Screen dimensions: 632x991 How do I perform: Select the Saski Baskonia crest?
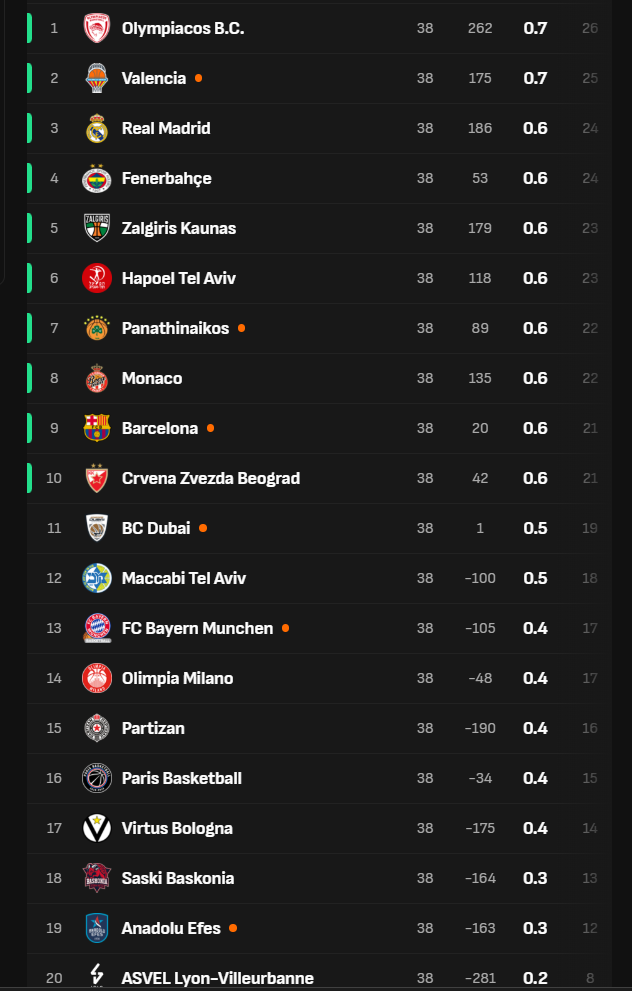click(x=96, y=878)
